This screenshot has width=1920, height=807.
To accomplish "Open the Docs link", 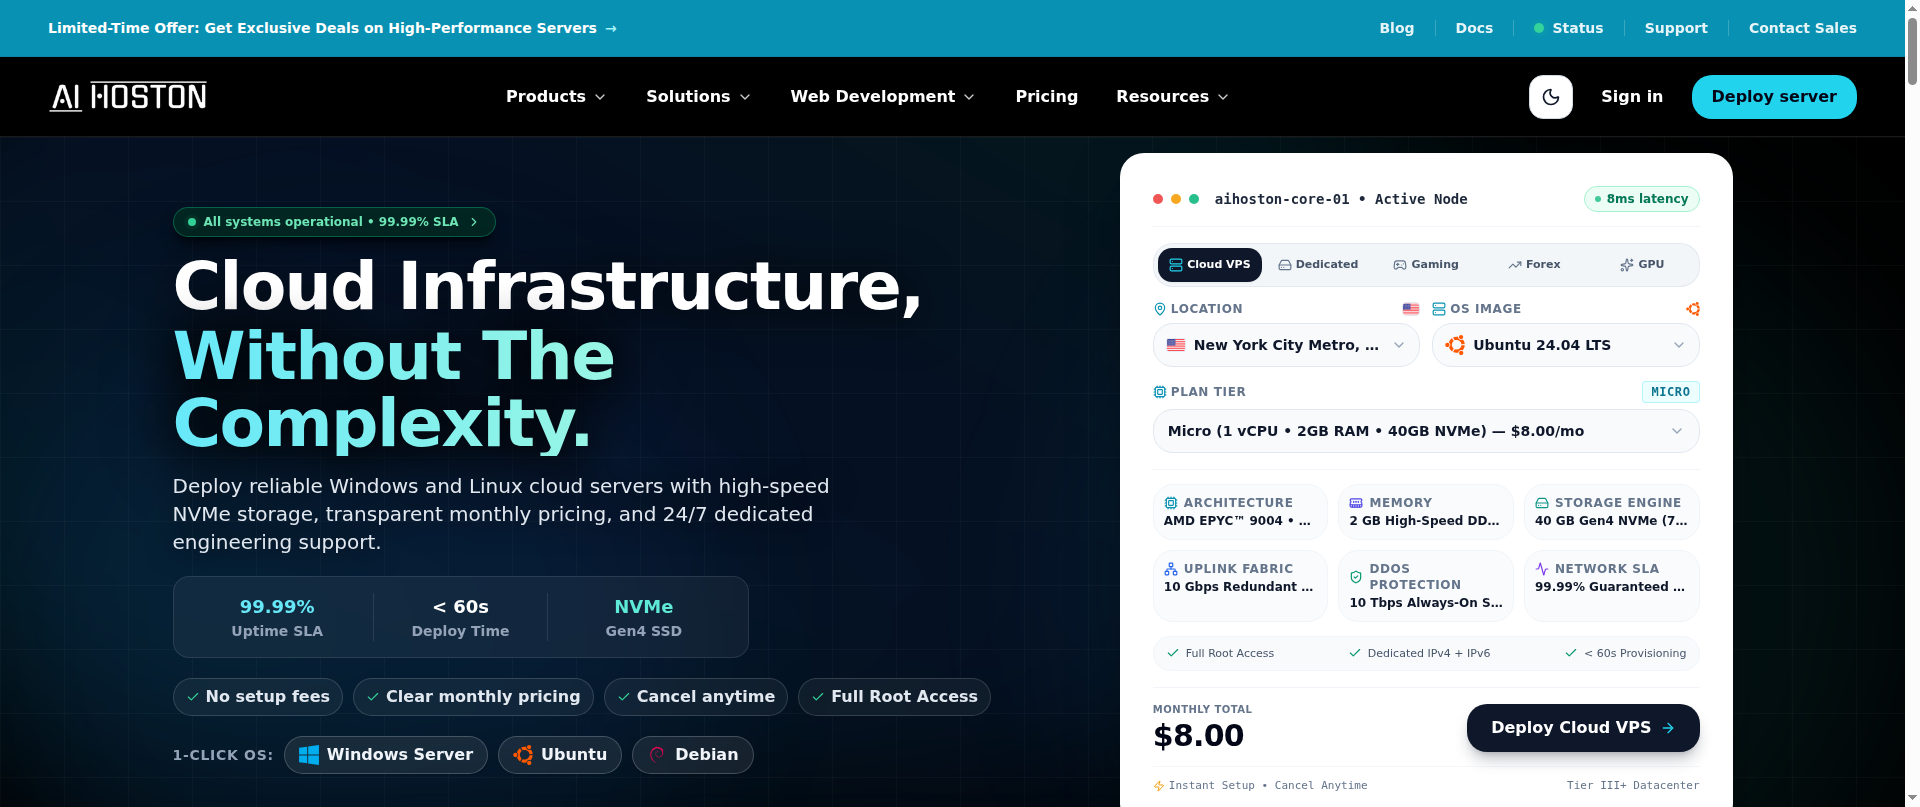I will pyautogui.click(x=1474, y=28).
